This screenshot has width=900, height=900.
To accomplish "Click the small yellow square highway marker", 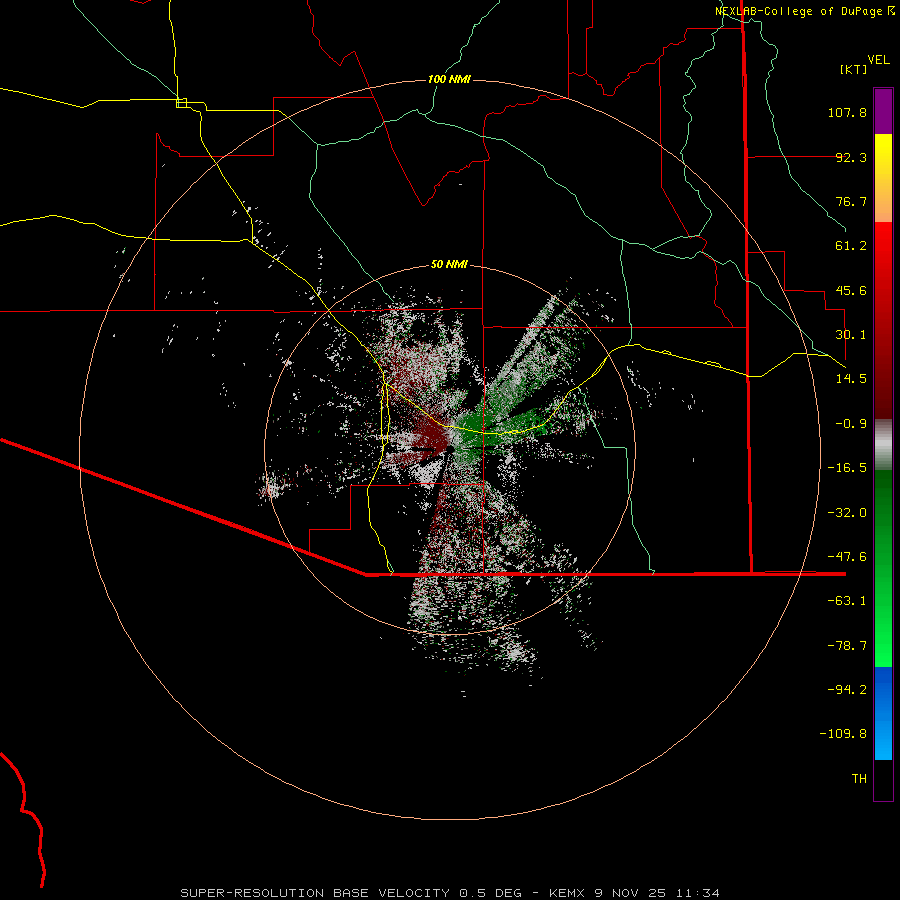I will tap(181, 103).
